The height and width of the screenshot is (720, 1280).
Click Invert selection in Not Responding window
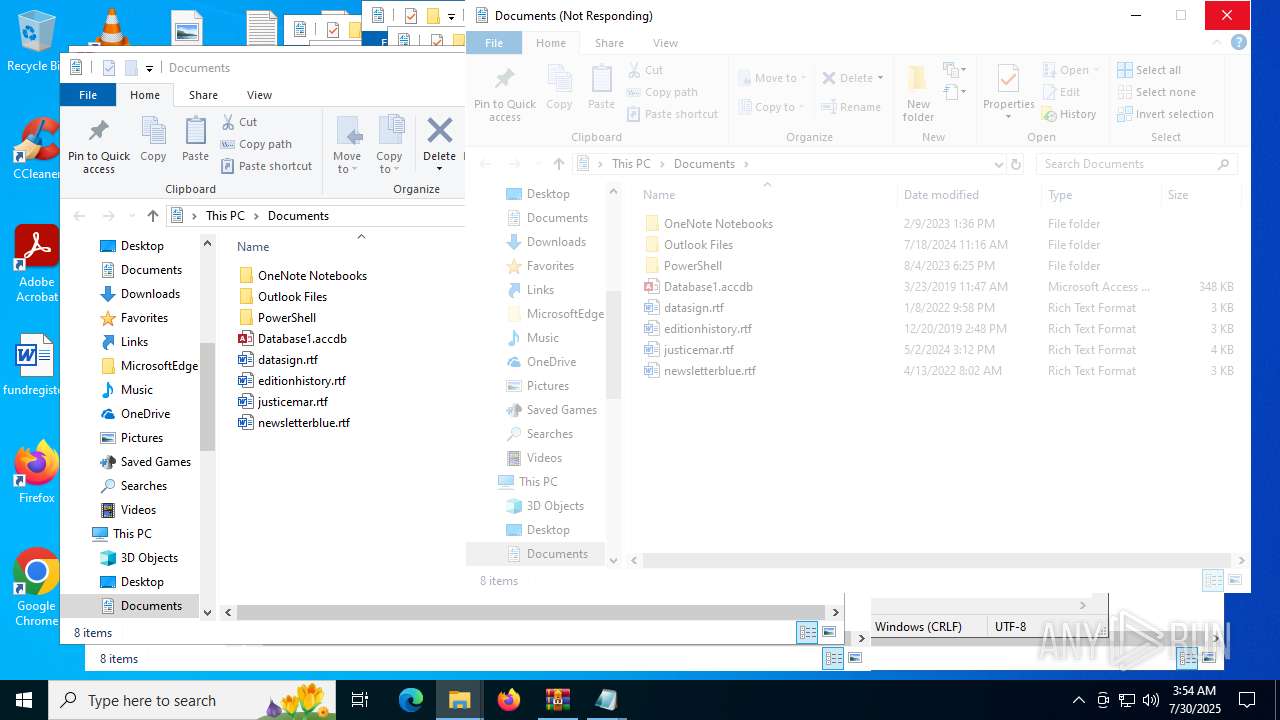(1165, 114)
